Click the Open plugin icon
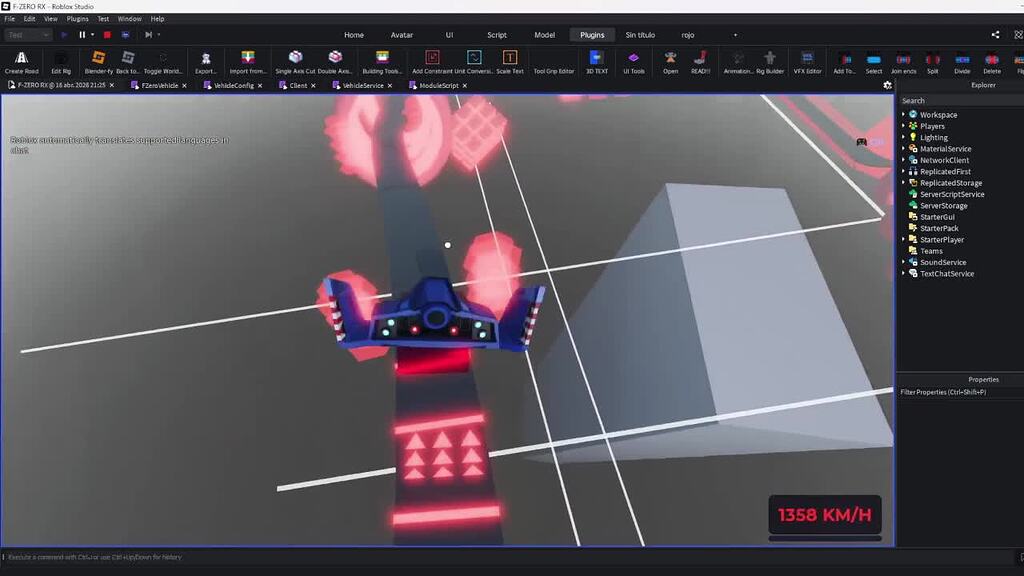 pyautogui.click(x=670, y=62)
